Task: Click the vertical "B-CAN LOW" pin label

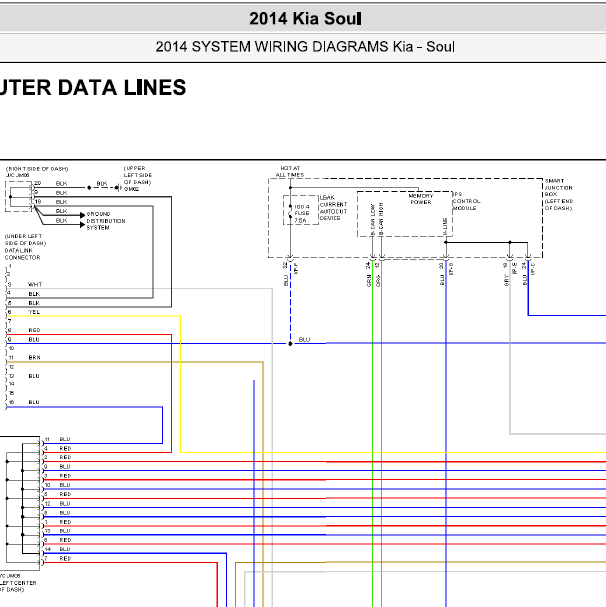Action: (x=373, y=219)
